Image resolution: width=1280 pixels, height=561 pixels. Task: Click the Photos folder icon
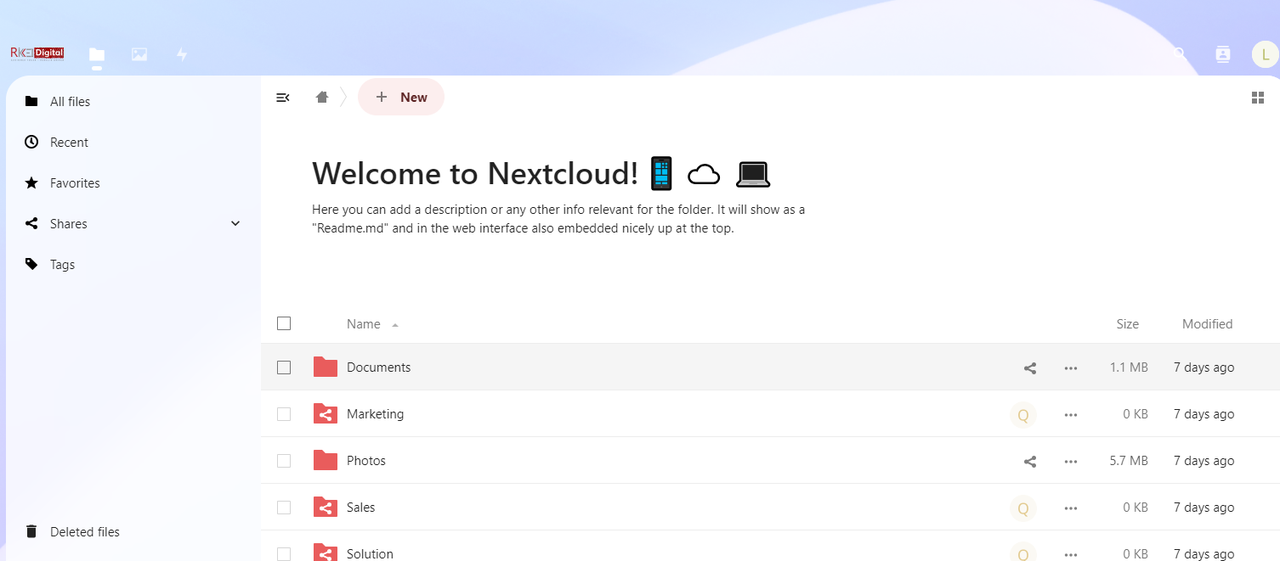325,460
